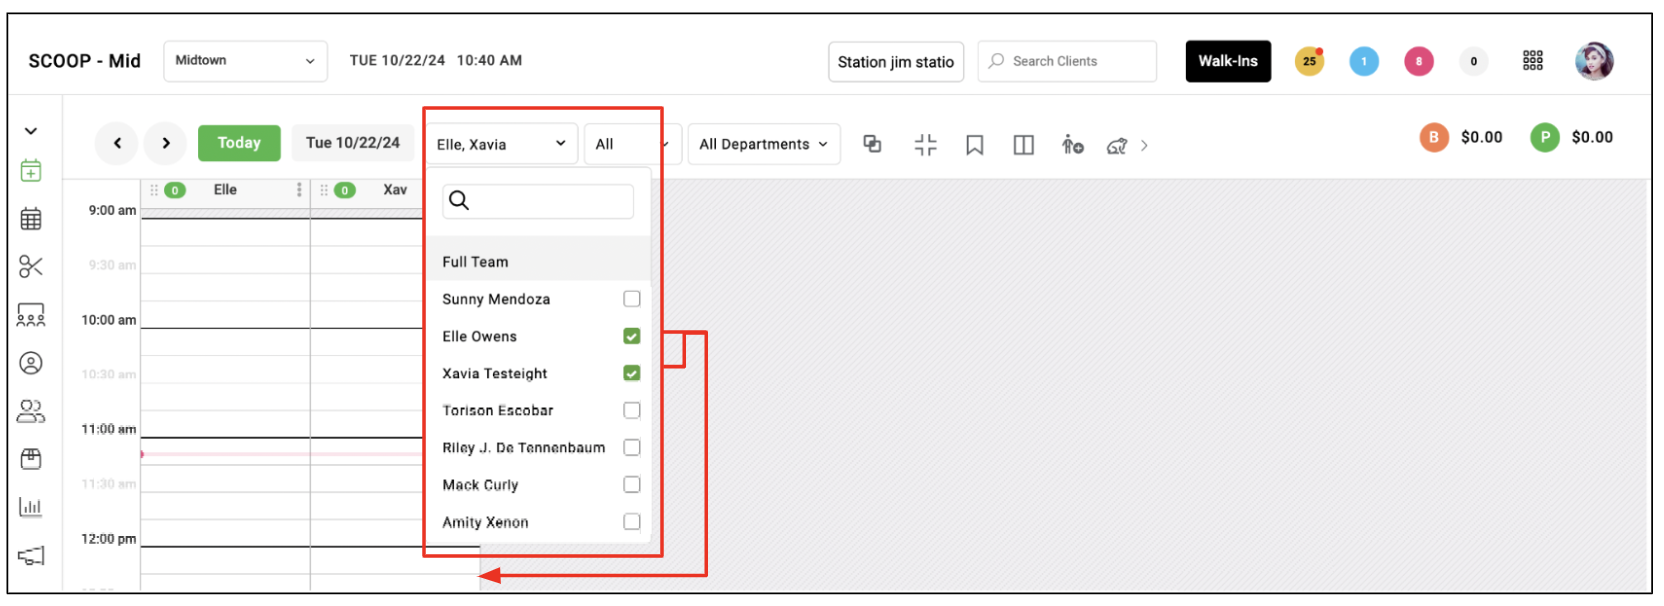
Task: Click the Today button
Action: point(239,143)
